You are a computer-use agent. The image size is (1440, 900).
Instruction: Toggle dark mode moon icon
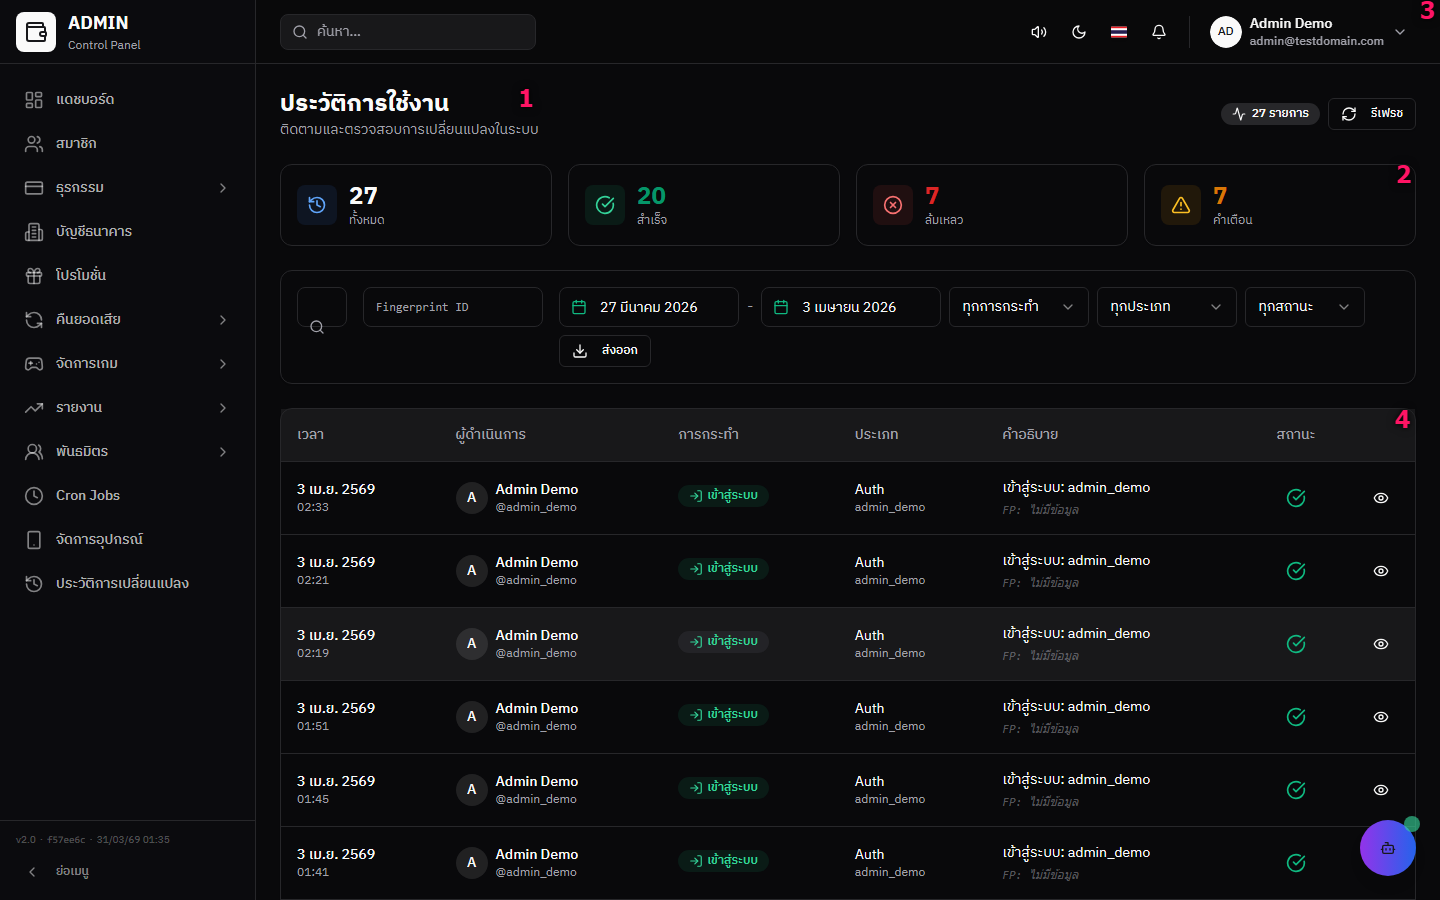[1079, 32]
